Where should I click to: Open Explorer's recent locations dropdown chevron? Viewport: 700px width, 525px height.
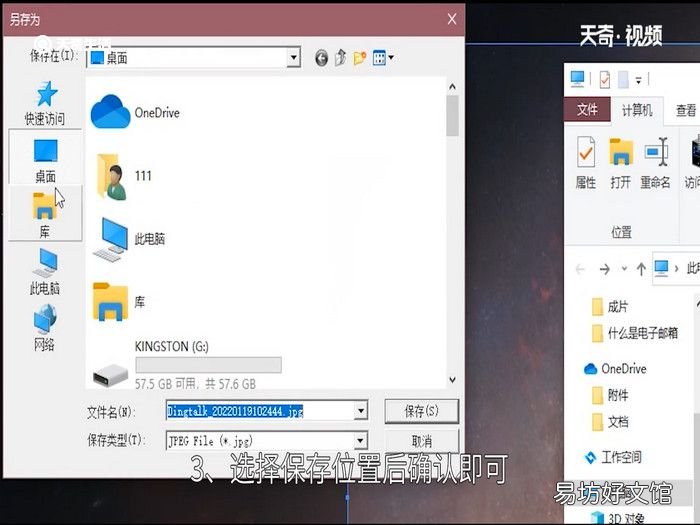coord(624,269)
